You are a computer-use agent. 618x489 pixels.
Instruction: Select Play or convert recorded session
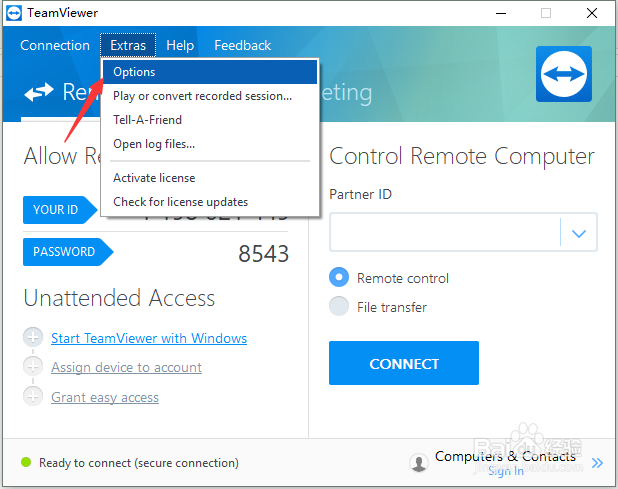pos(202,96)
